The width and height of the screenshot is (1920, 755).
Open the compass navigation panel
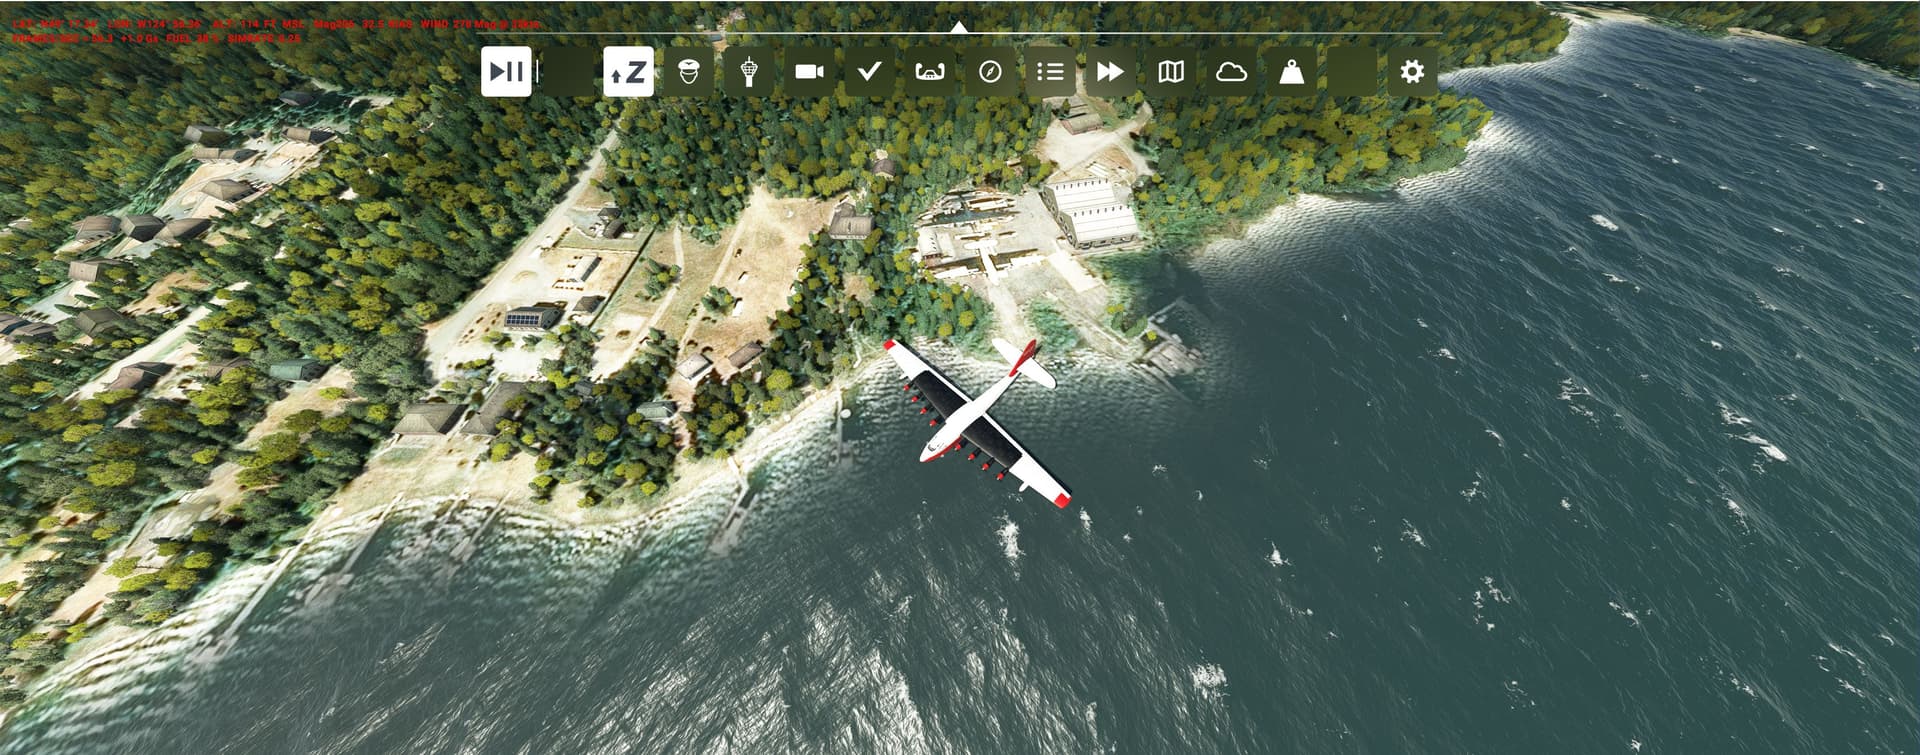[990, 71]
